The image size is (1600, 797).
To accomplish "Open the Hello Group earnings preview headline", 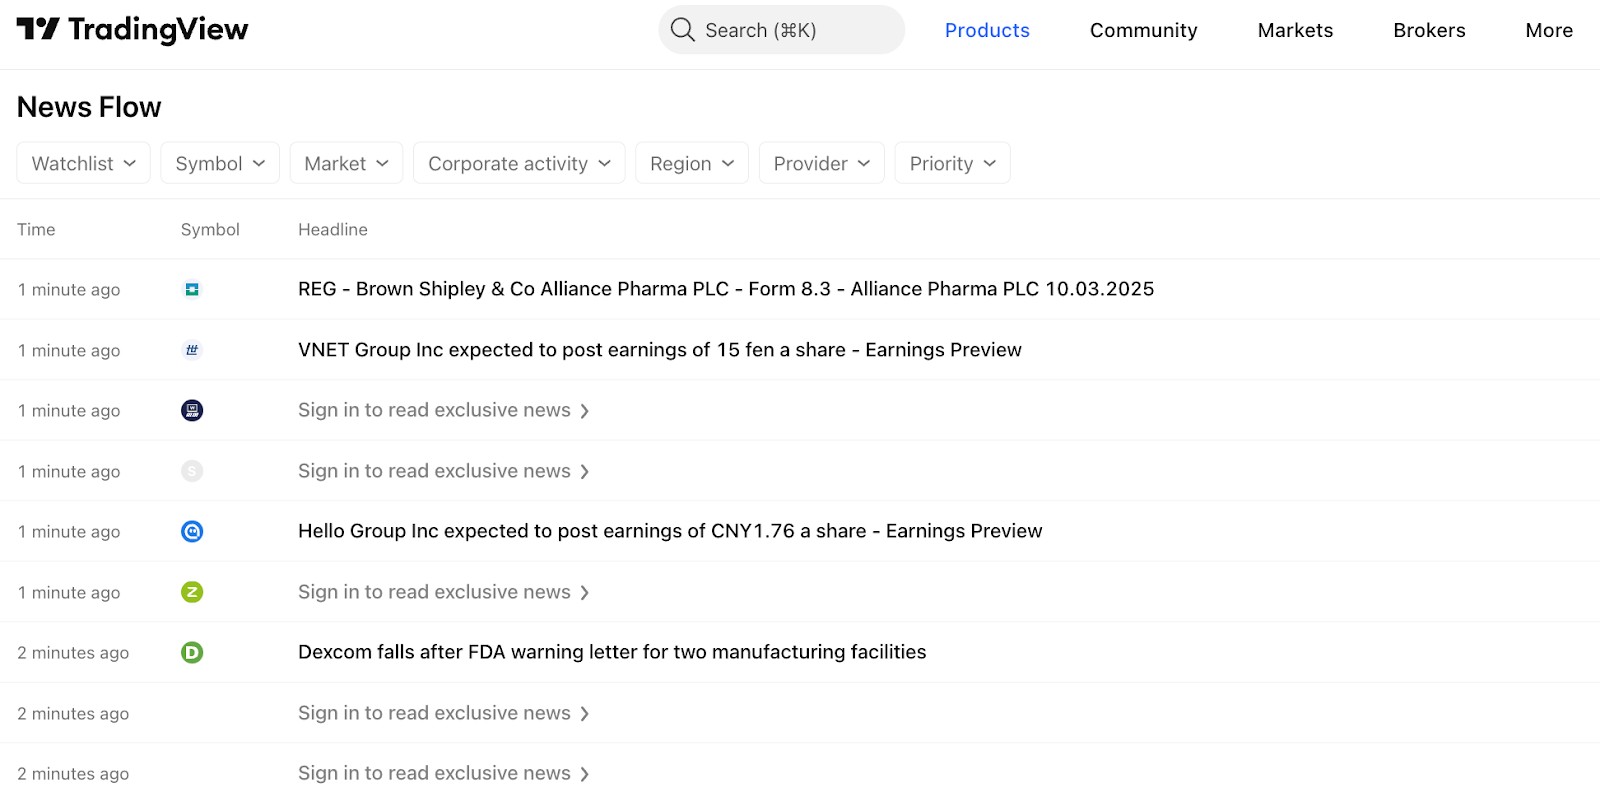I will [670, 531].
